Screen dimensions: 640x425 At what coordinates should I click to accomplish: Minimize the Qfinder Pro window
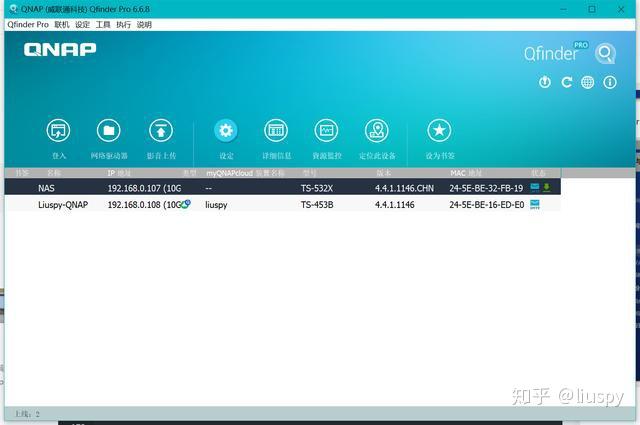point(563,9)
